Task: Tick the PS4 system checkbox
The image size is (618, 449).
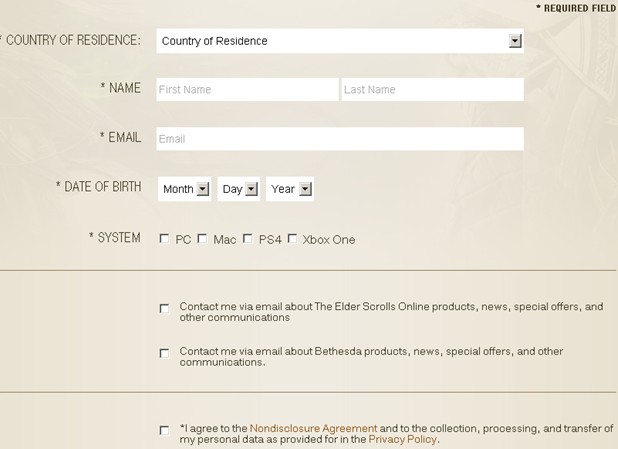Action: pos(248,239)
